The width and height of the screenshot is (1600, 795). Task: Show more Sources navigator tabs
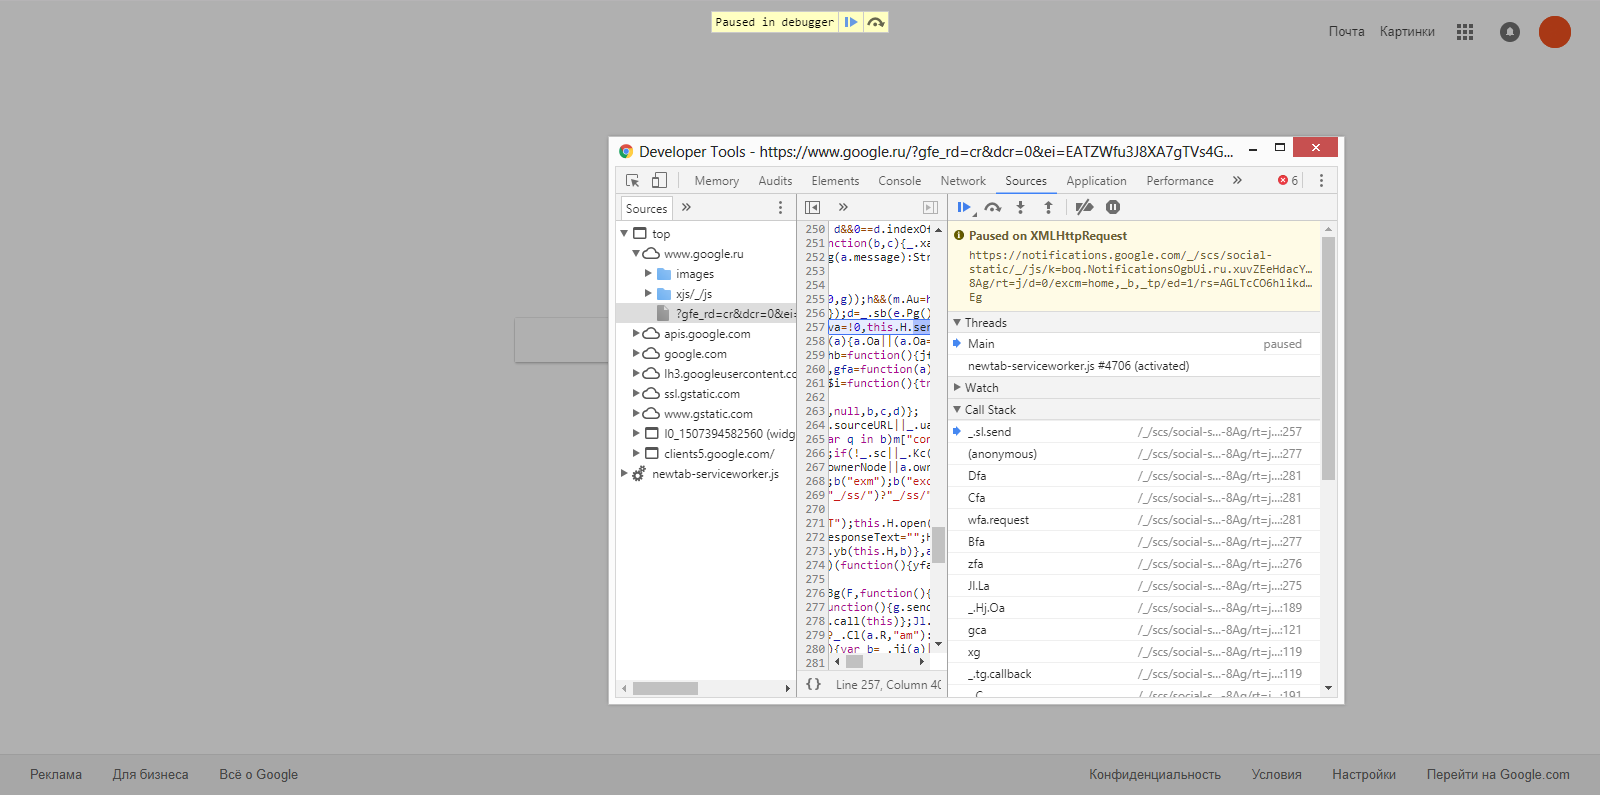point(686,208)
